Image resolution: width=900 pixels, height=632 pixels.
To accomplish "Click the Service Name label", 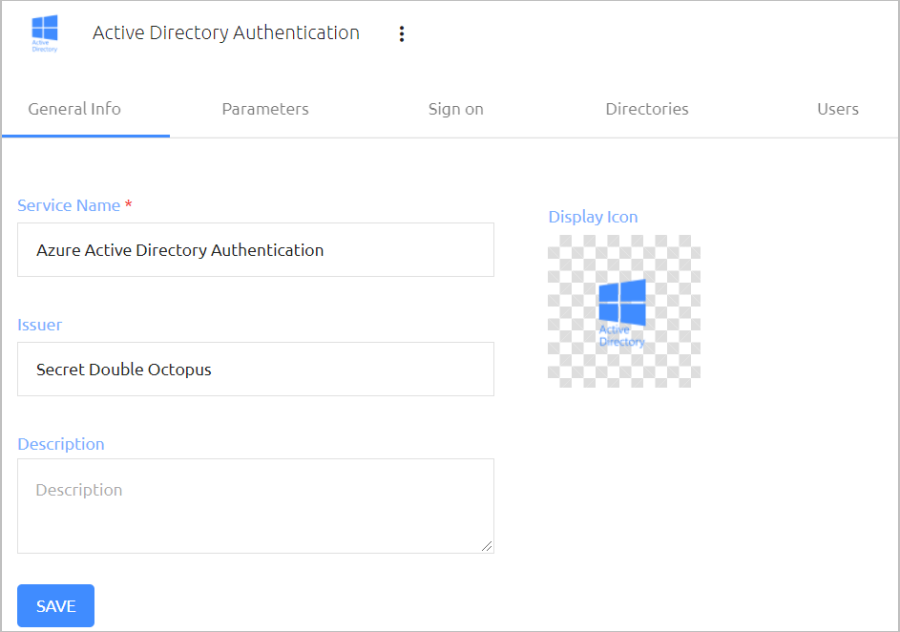I will (x=69, y=206).
